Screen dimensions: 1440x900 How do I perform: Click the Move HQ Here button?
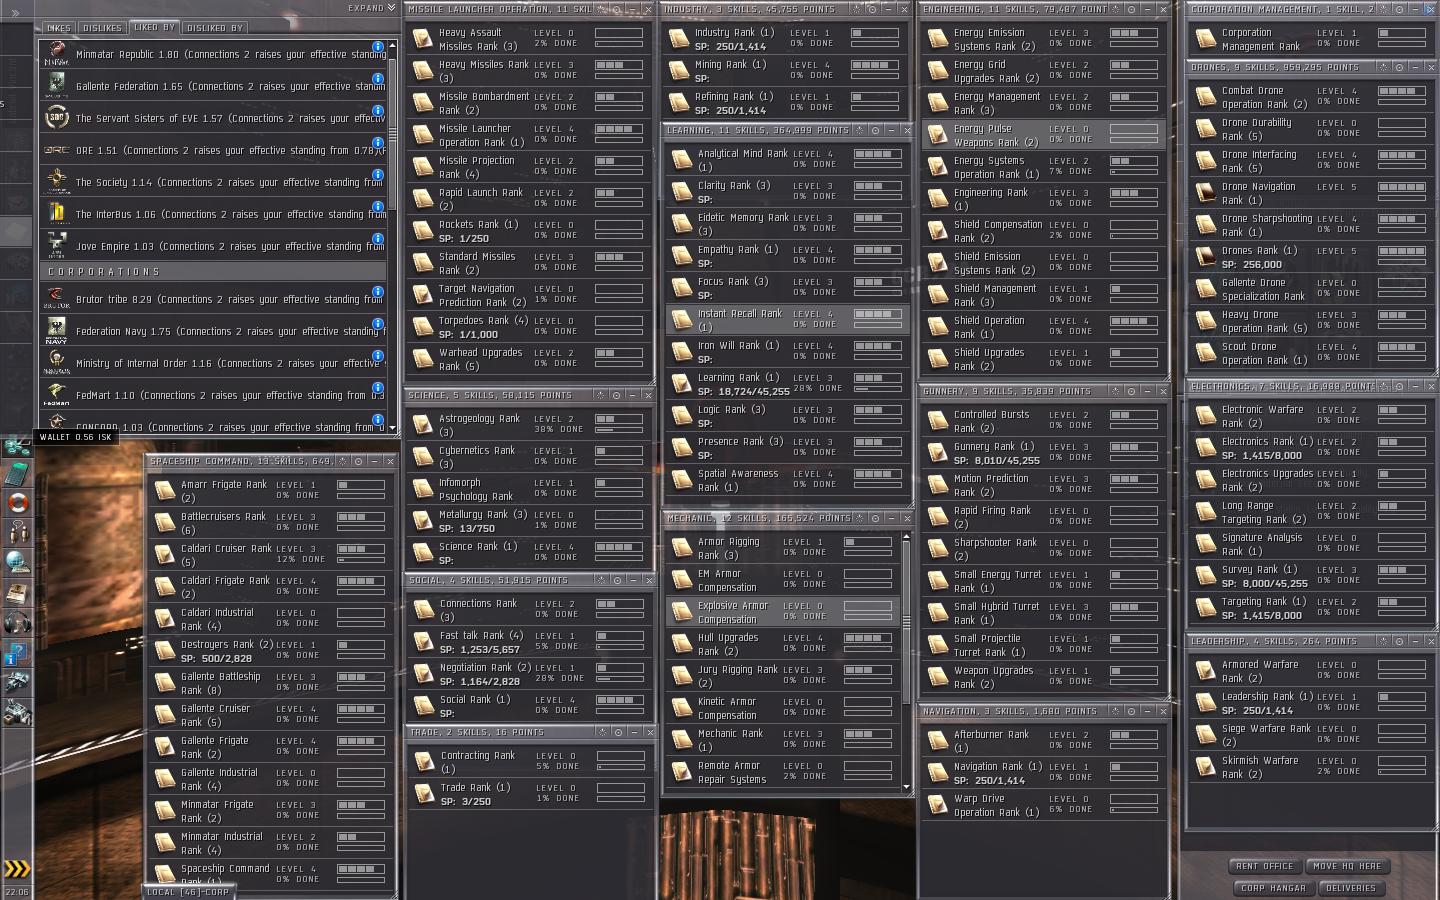click(1347, 866)
